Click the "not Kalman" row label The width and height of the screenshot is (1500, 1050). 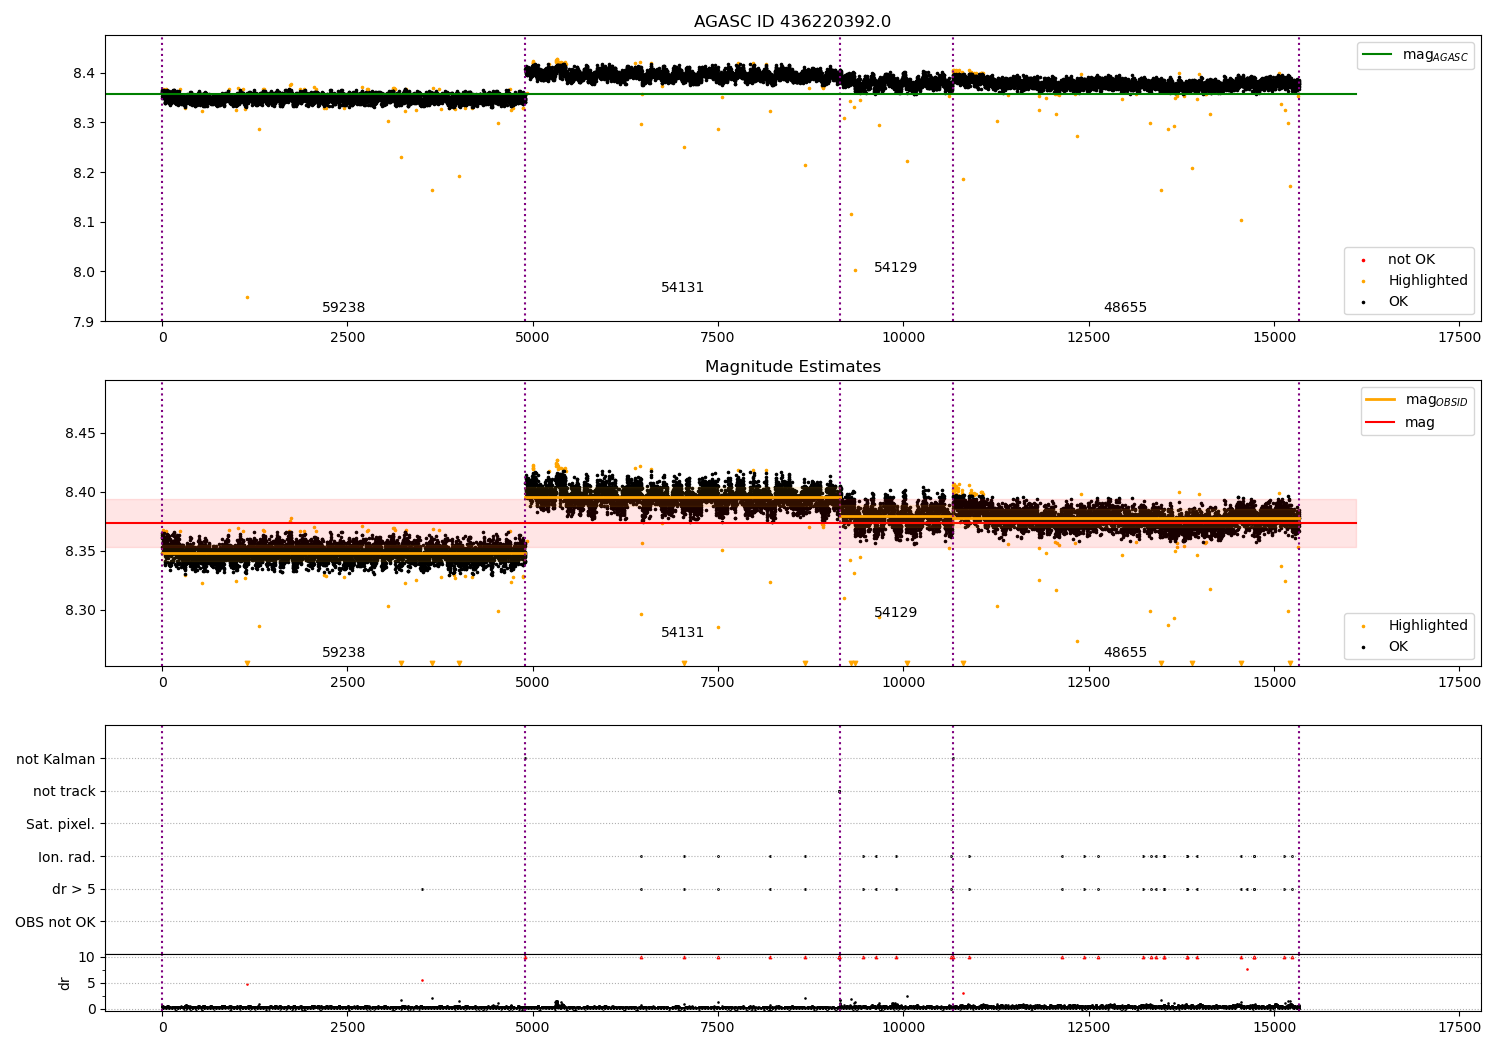pyautogui.click(x=56, y=760)
